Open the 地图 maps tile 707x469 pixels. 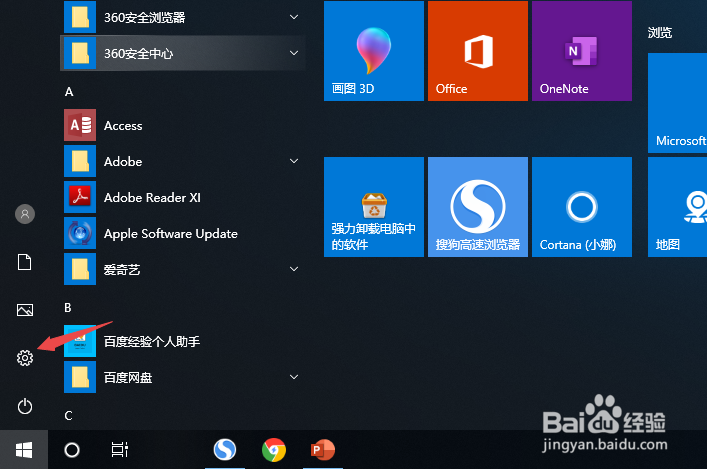click(x=677, y=207)
